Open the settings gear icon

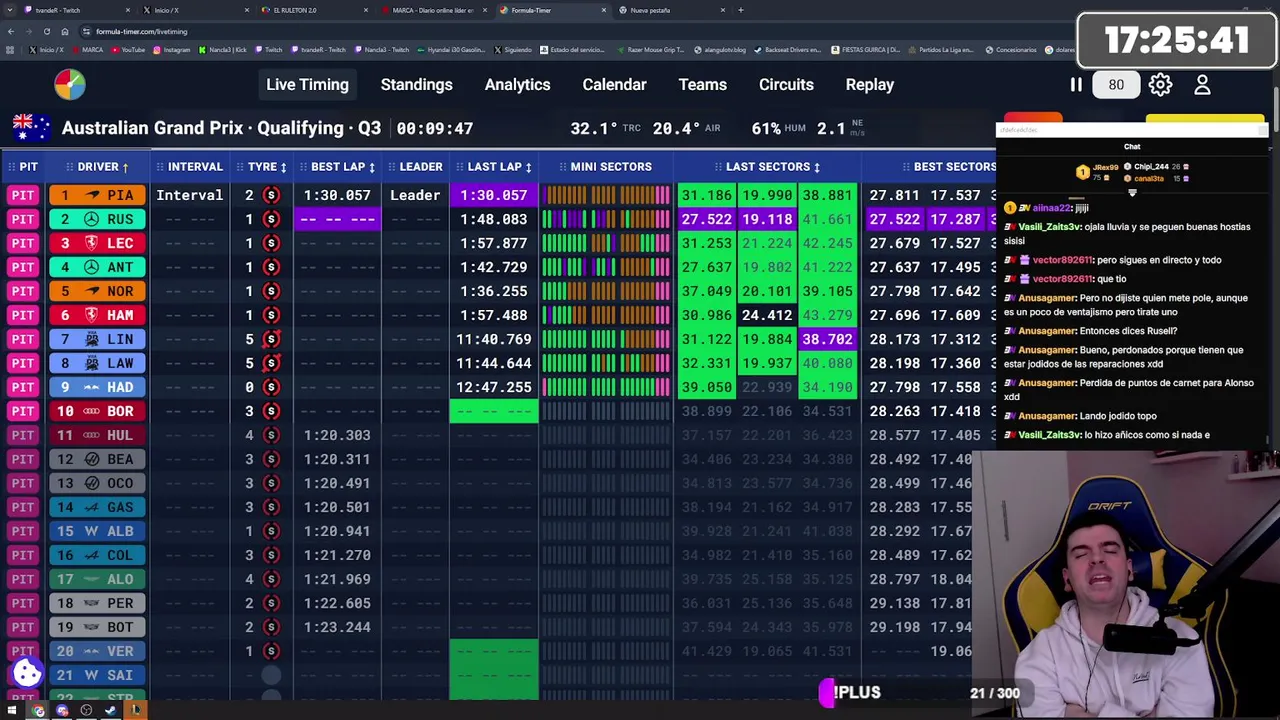click(x=1160, y=85)
